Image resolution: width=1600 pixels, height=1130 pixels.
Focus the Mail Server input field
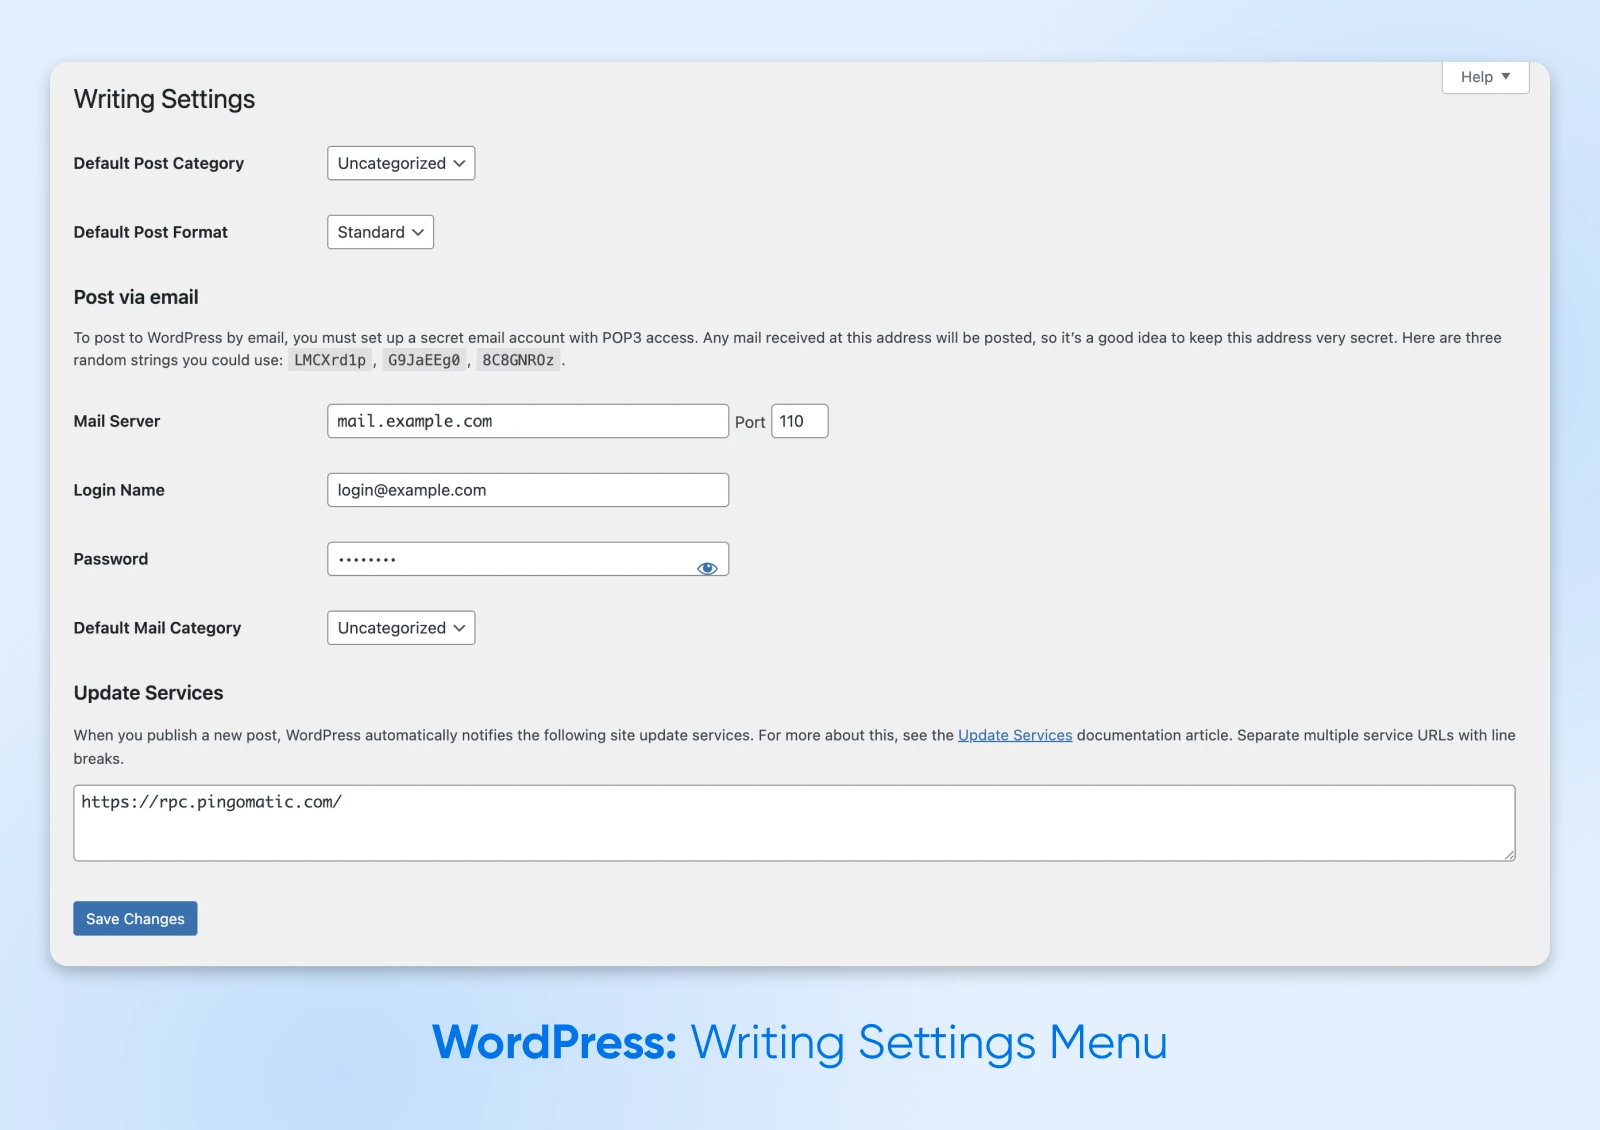pyautogui.click(x=527, y=421)
